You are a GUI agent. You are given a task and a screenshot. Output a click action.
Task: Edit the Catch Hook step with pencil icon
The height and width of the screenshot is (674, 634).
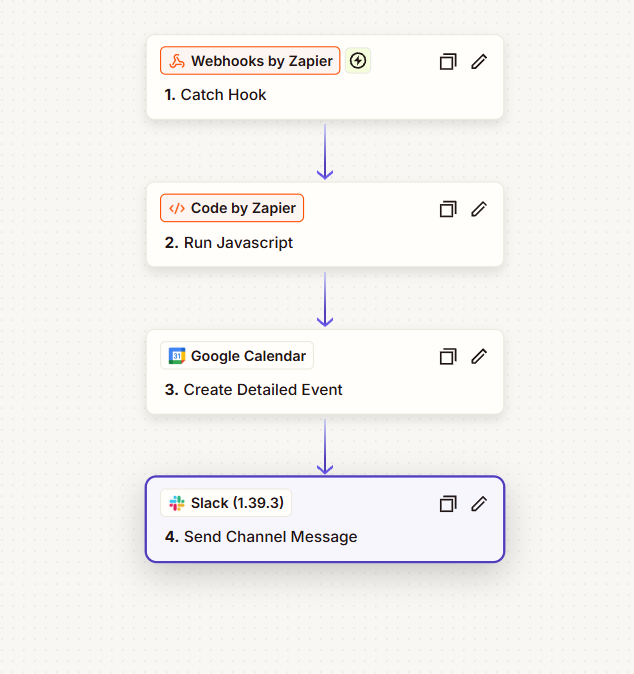click(479, 61)
